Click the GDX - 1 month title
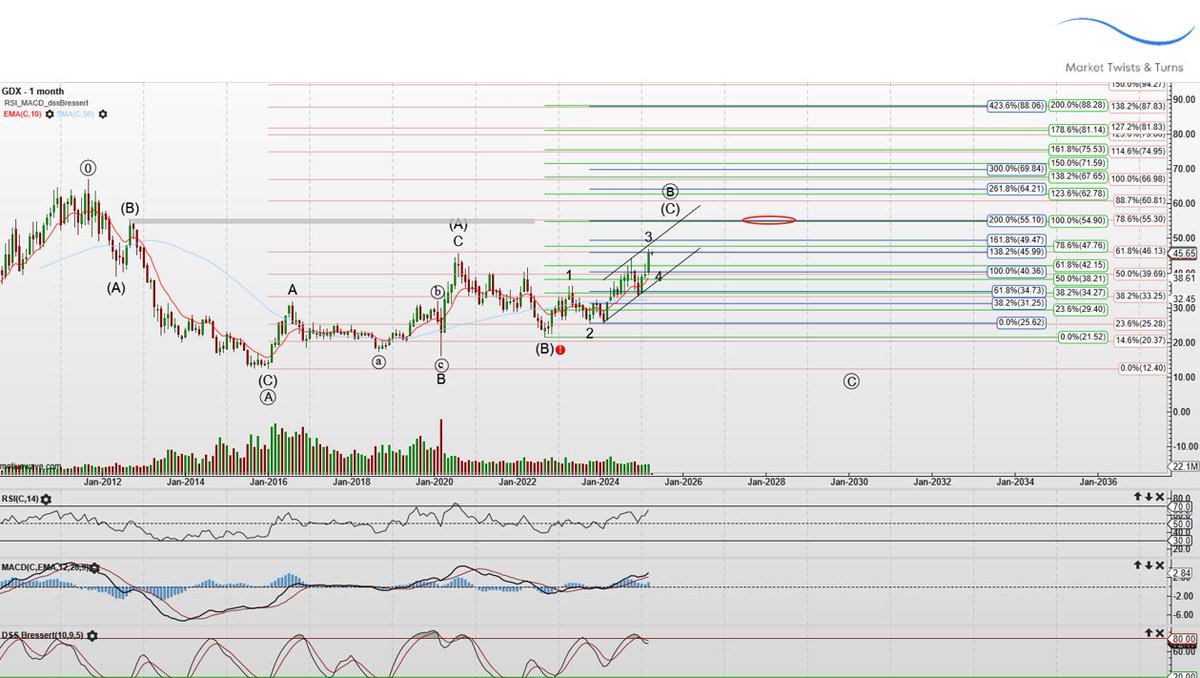The image size is (1200, 678). tap(31, 90)
